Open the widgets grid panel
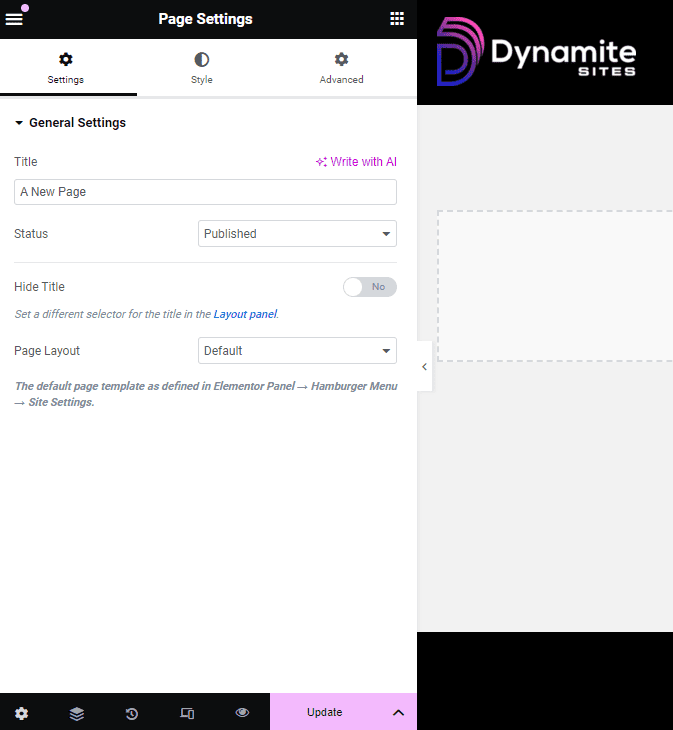 point(397,19)
